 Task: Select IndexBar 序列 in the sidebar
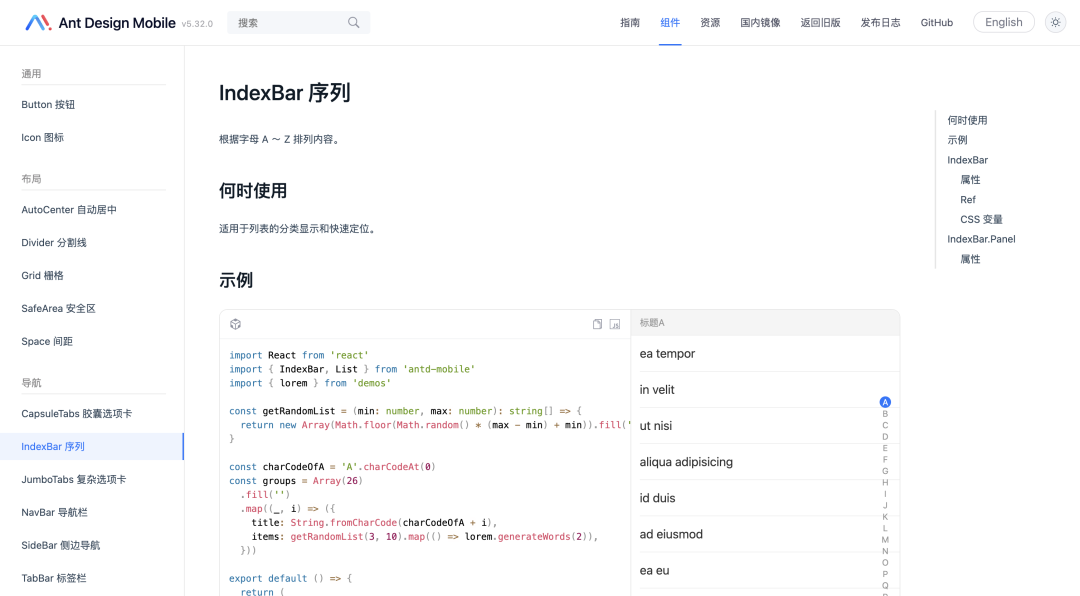coord(92,446)
